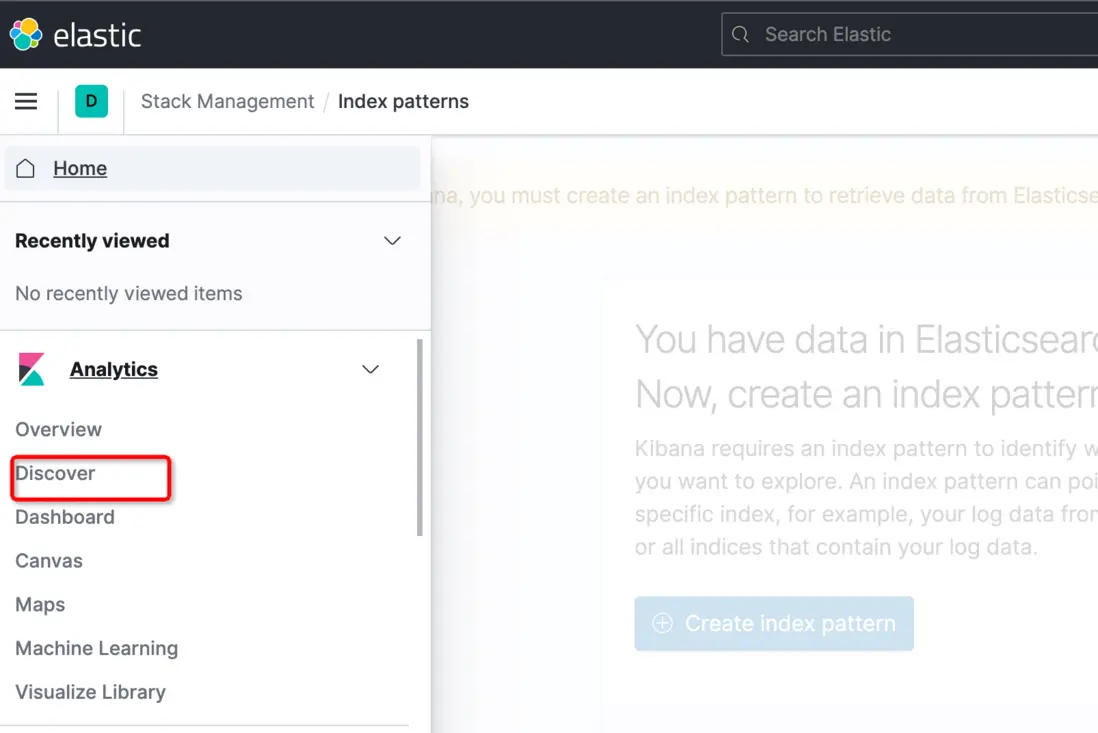Collapse the Analytics section chevron

370,369
